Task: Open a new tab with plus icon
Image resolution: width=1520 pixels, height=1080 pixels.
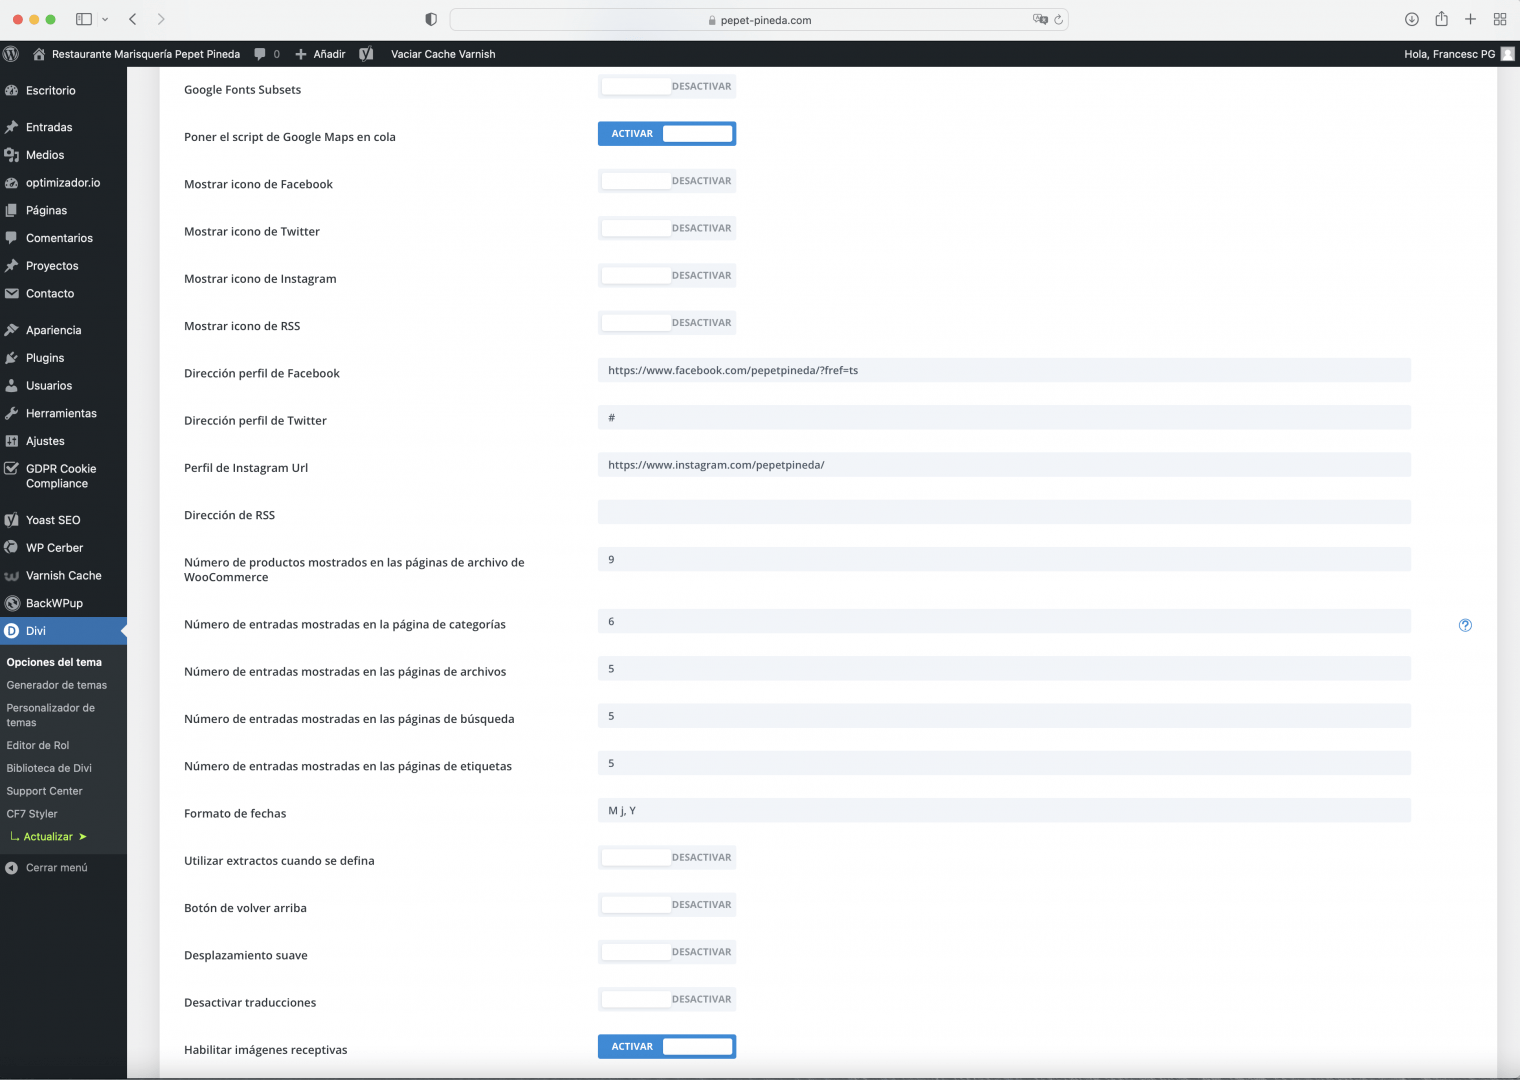Action: [1470, 19]
